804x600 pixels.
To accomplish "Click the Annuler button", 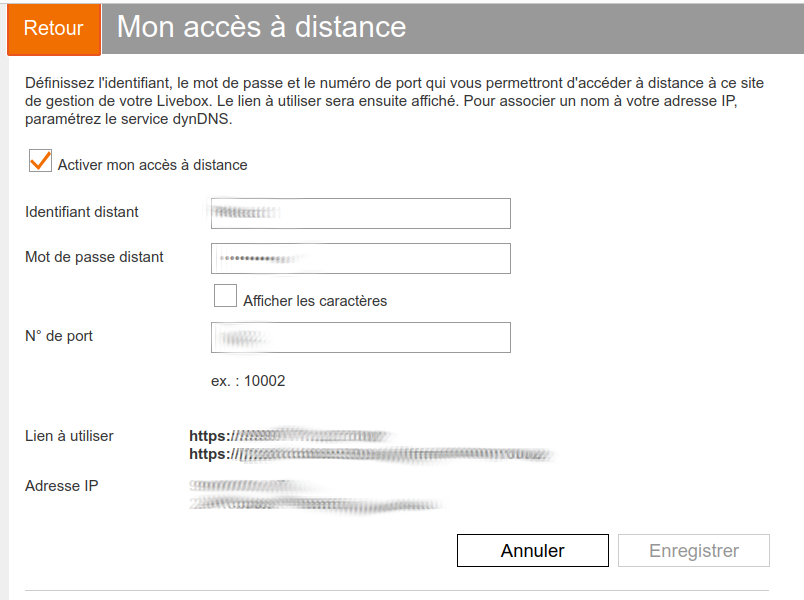I will [532, 550].
